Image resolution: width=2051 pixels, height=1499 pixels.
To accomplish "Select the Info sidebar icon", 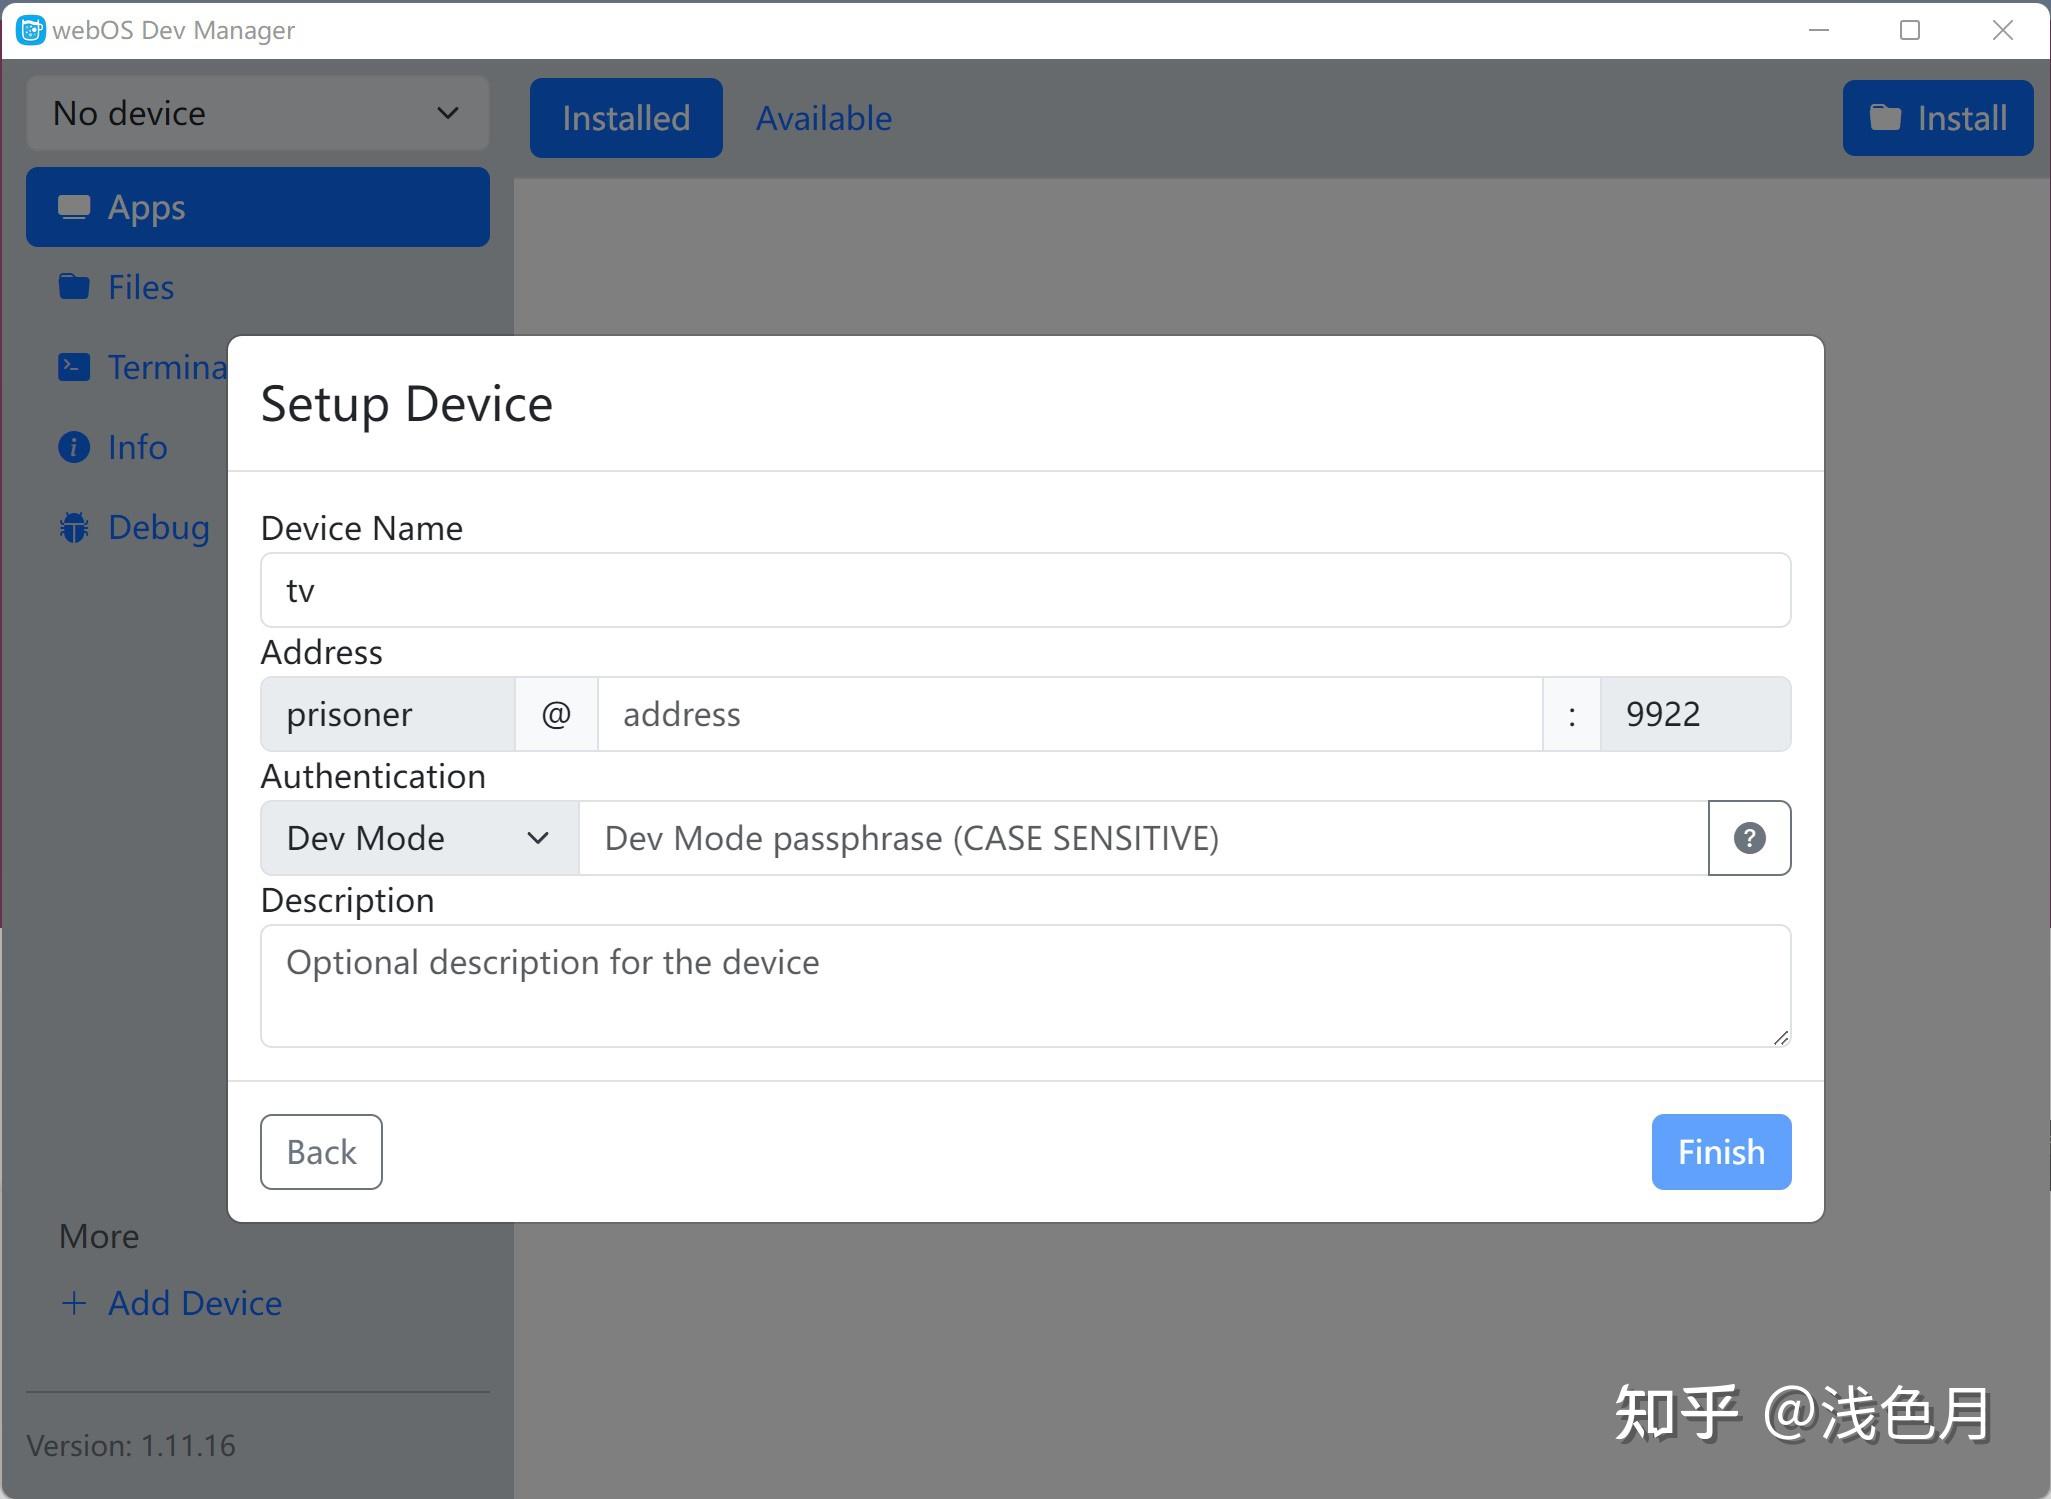I will click(74, 446).
